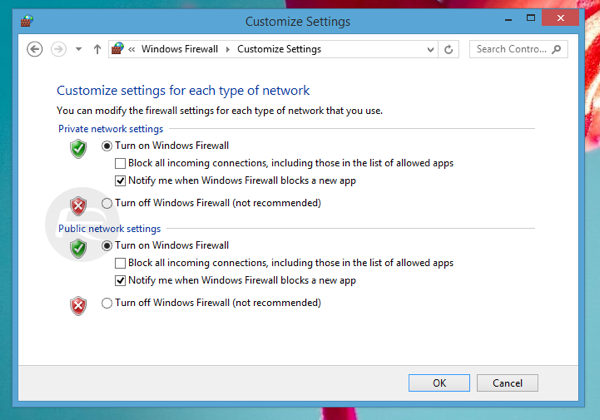Click the back navigation arrow
Image resolution: width=600 pixels, height=420 pixels.
[x=36, y=49]
